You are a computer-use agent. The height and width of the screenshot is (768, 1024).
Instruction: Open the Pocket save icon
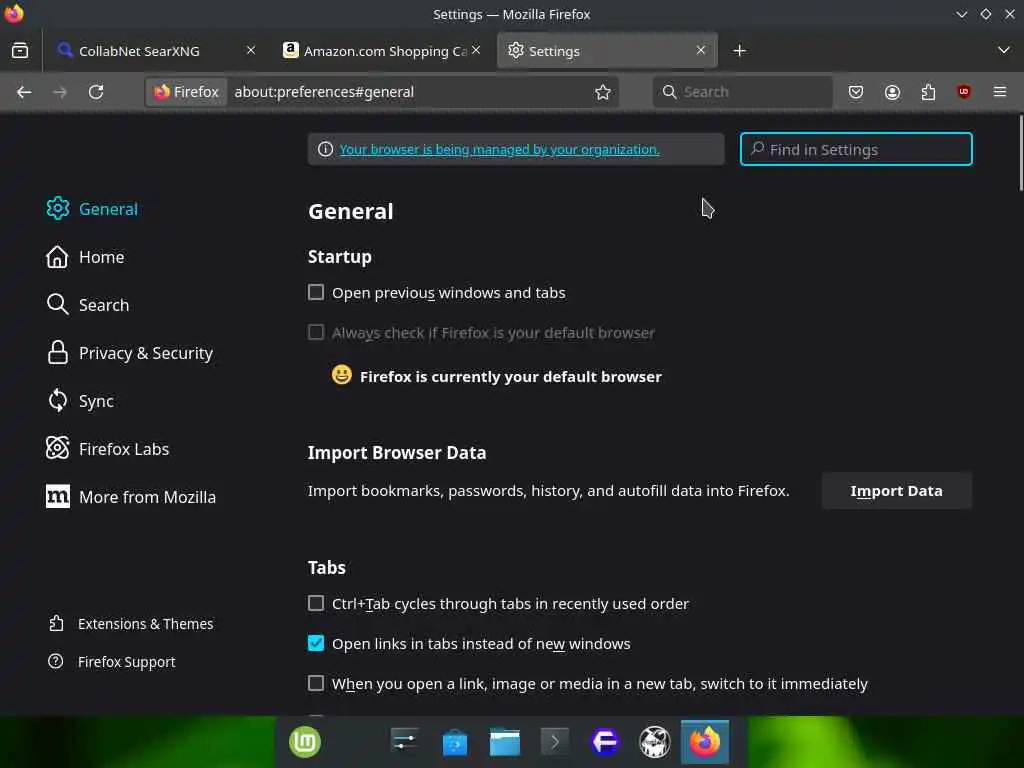pos(856,92)
